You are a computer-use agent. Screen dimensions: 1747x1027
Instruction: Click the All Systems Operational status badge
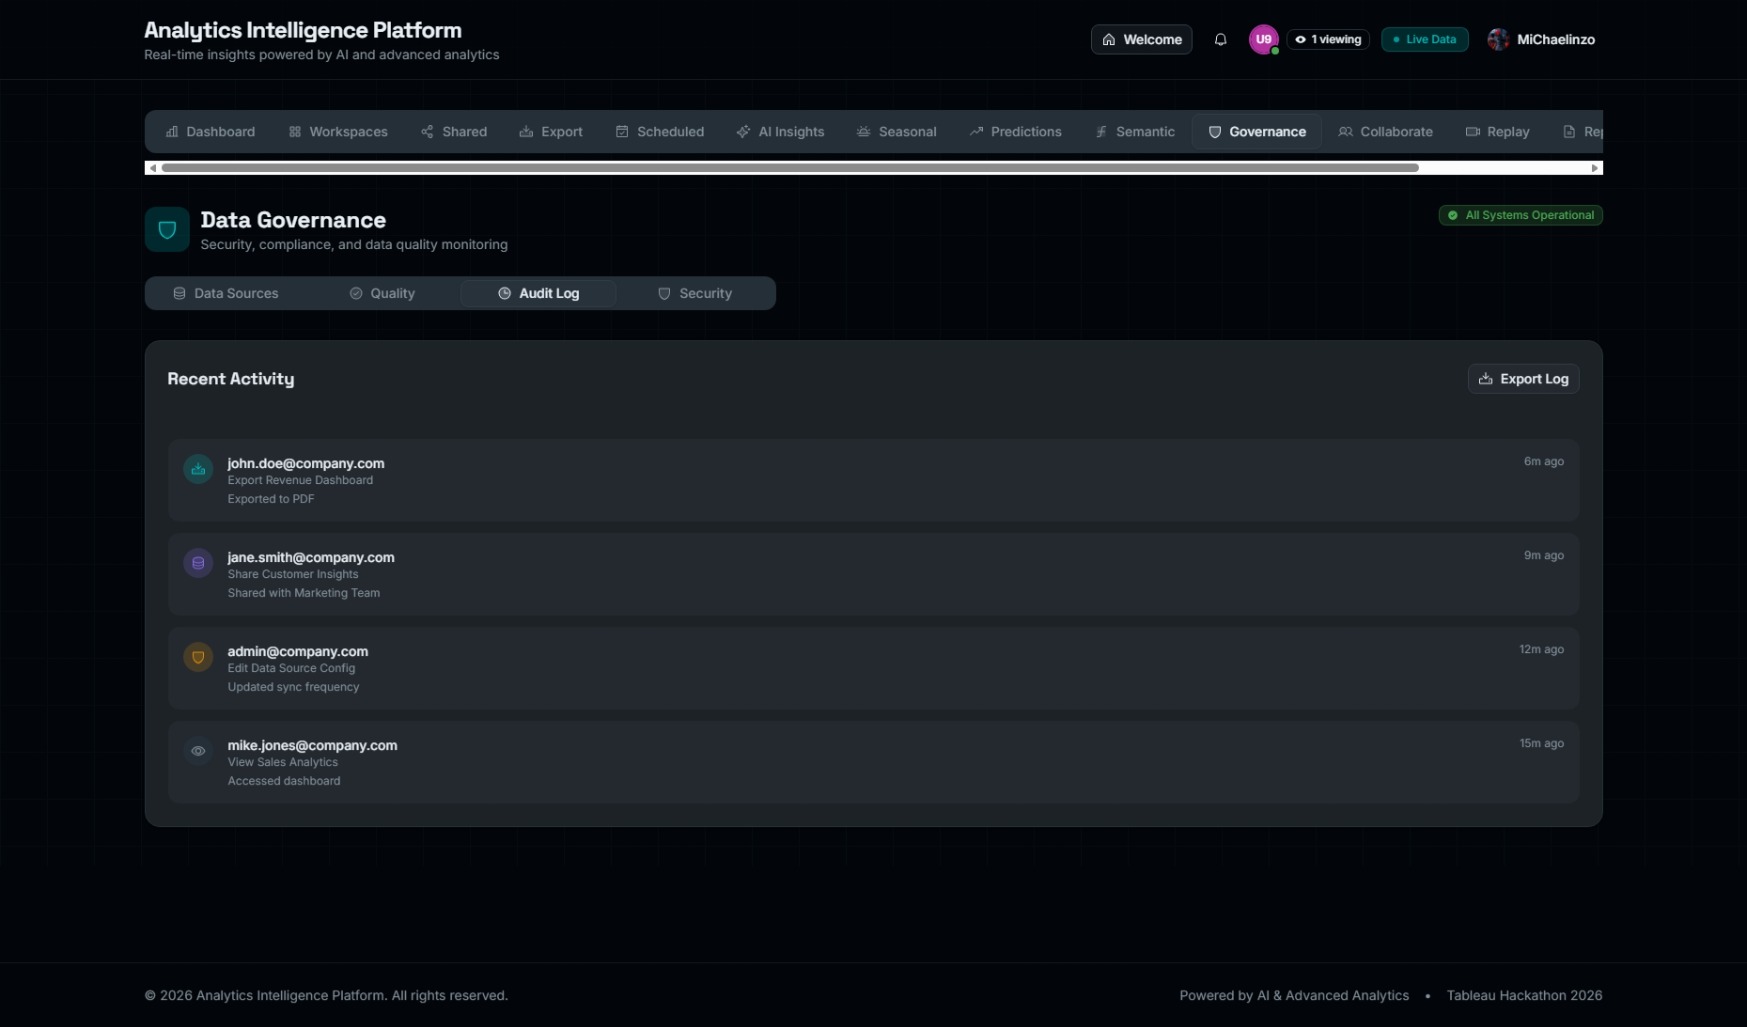[1521, 215]
